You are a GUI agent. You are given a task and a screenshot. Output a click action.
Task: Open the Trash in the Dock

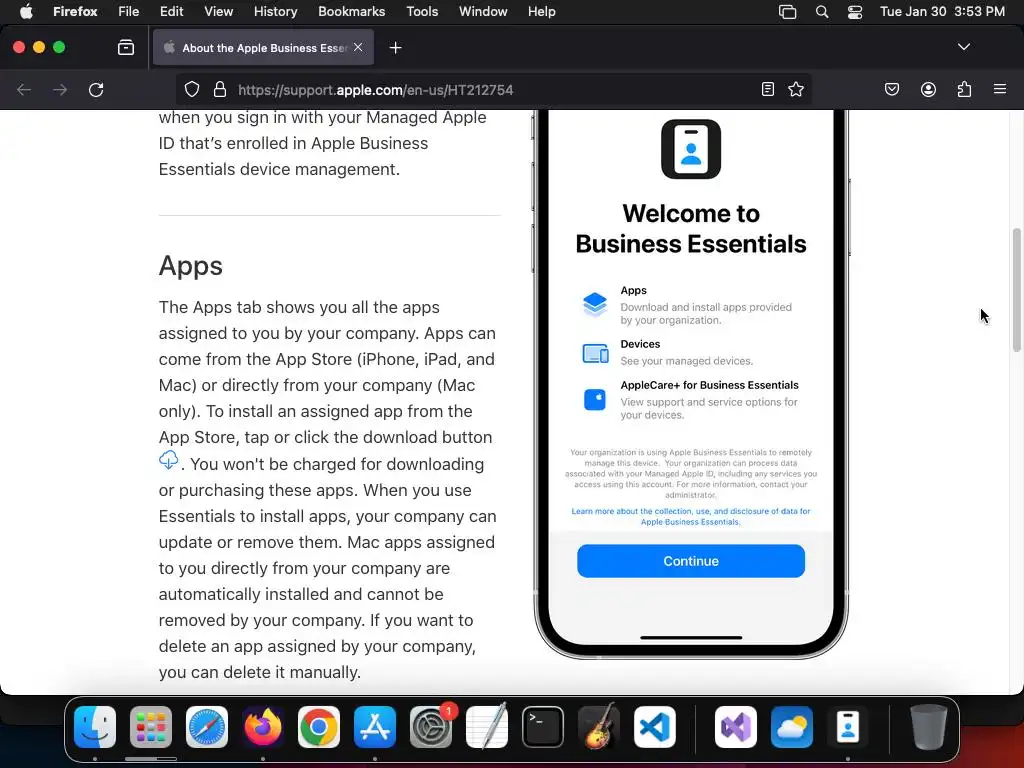(x=928, y=727)
